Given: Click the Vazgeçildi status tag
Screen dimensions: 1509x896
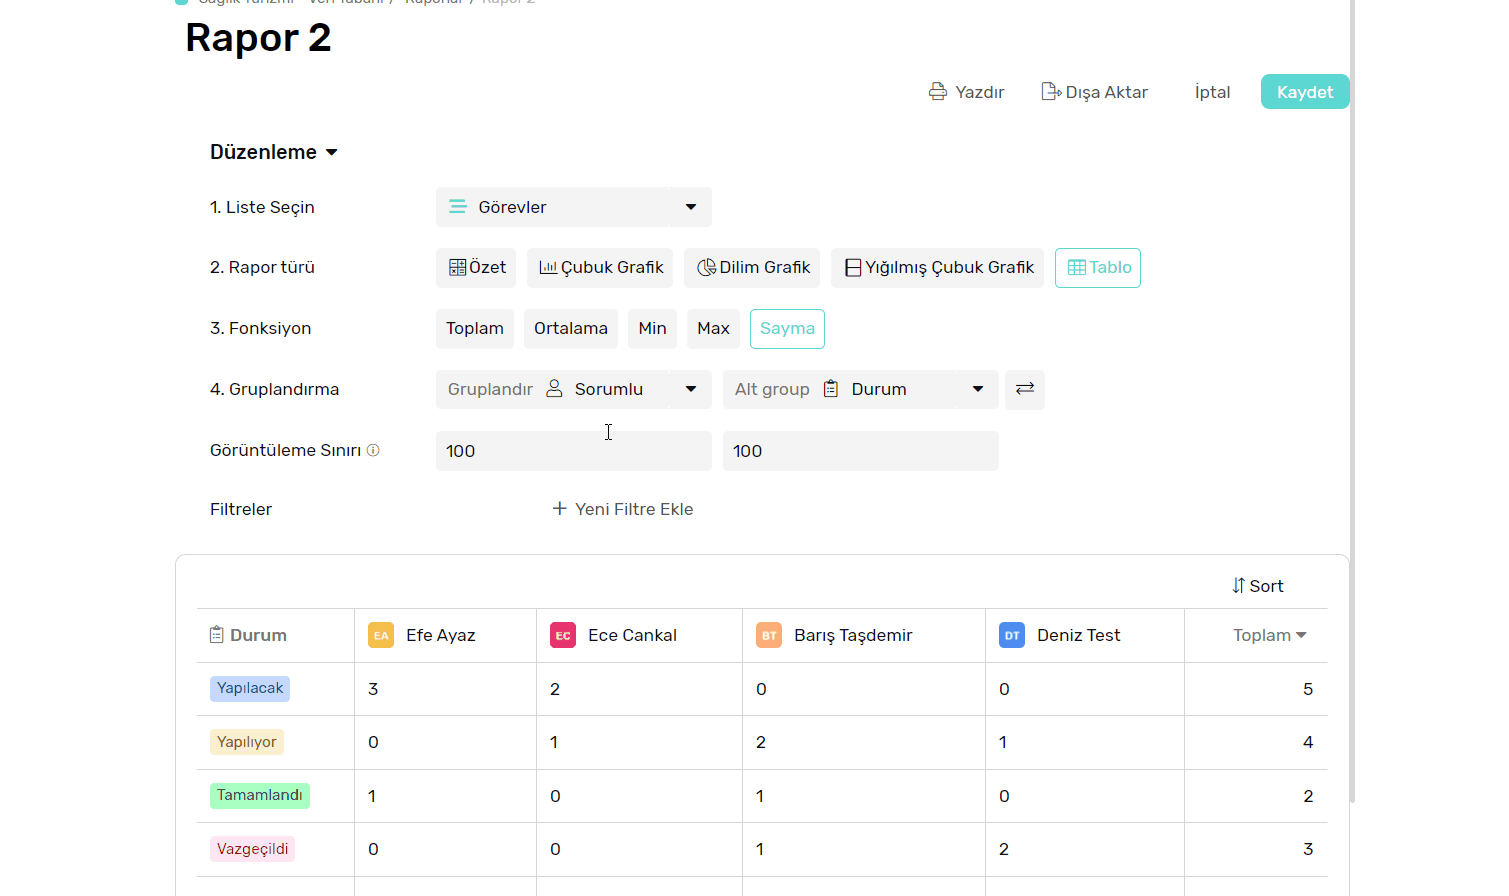Looking at the screenshot, I should click(x=253, y=849).
